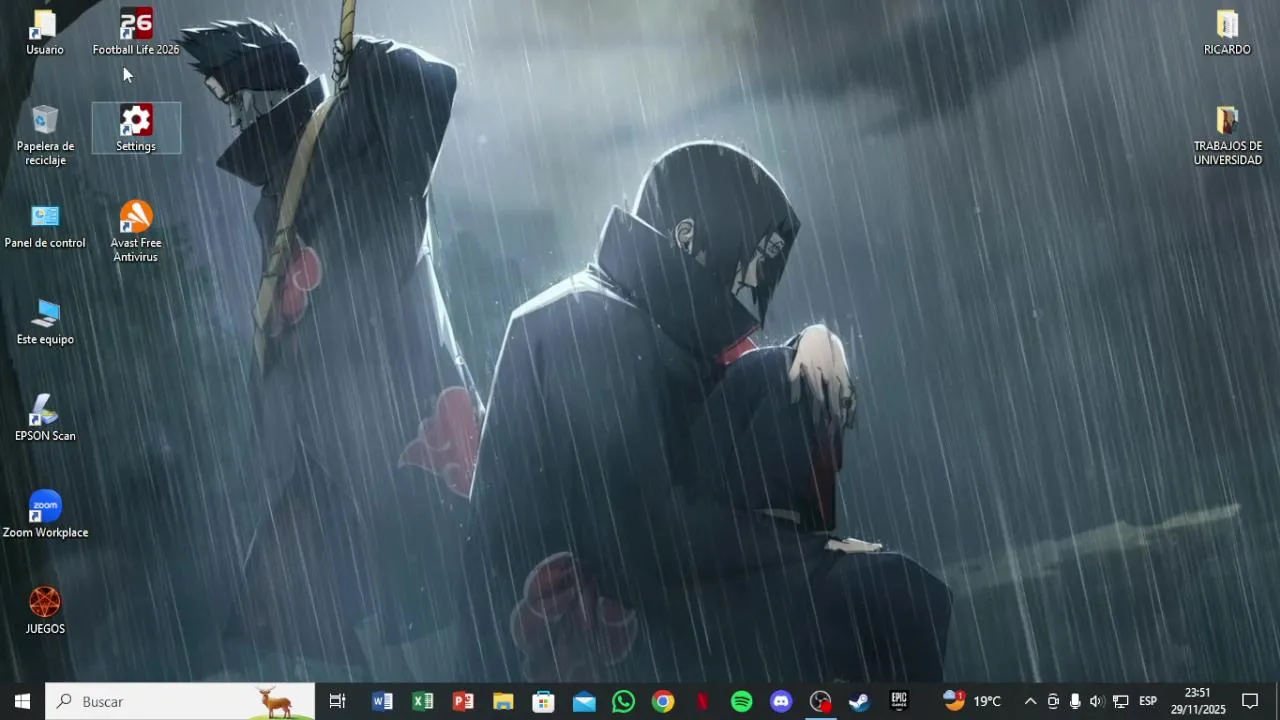Screen dimensions: 1280x720
Task: Open File Explorer from taskbar
Action: coord(503,701)
